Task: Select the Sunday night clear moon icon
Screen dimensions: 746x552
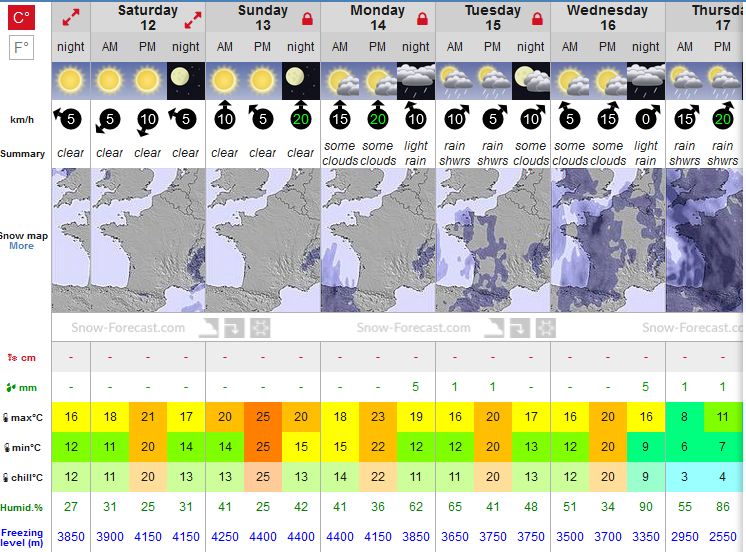Action: pyautogui.click(x=301, y=81)
